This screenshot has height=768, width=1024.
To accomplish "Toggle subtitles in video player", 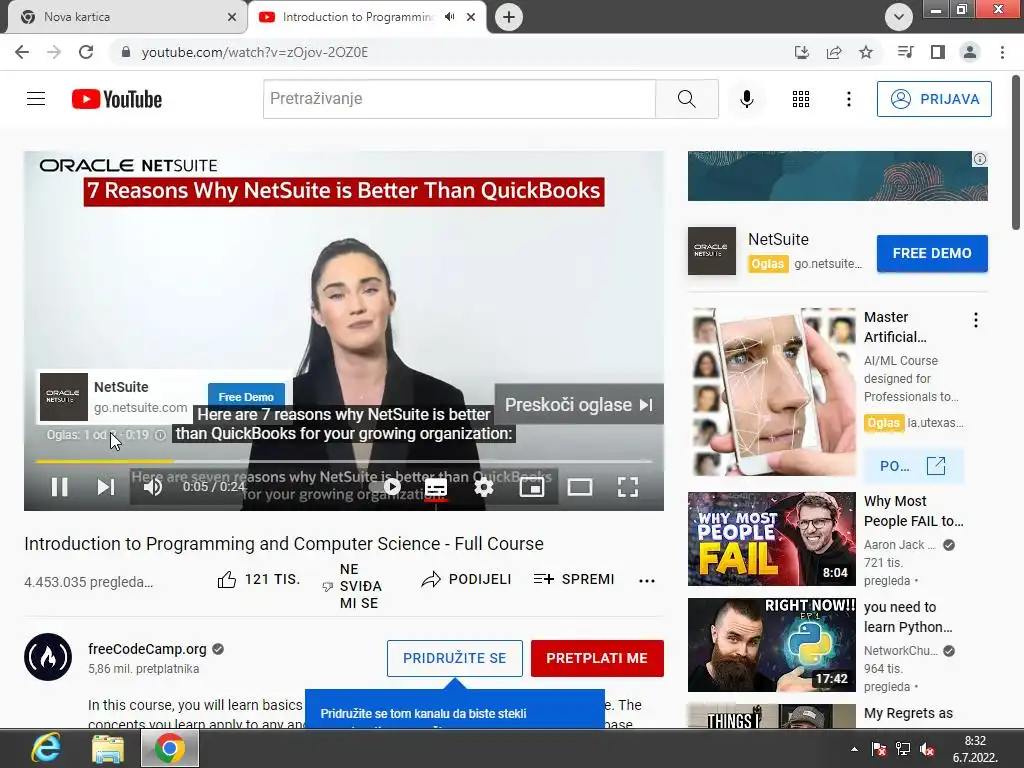I will (x=436, y=487).
